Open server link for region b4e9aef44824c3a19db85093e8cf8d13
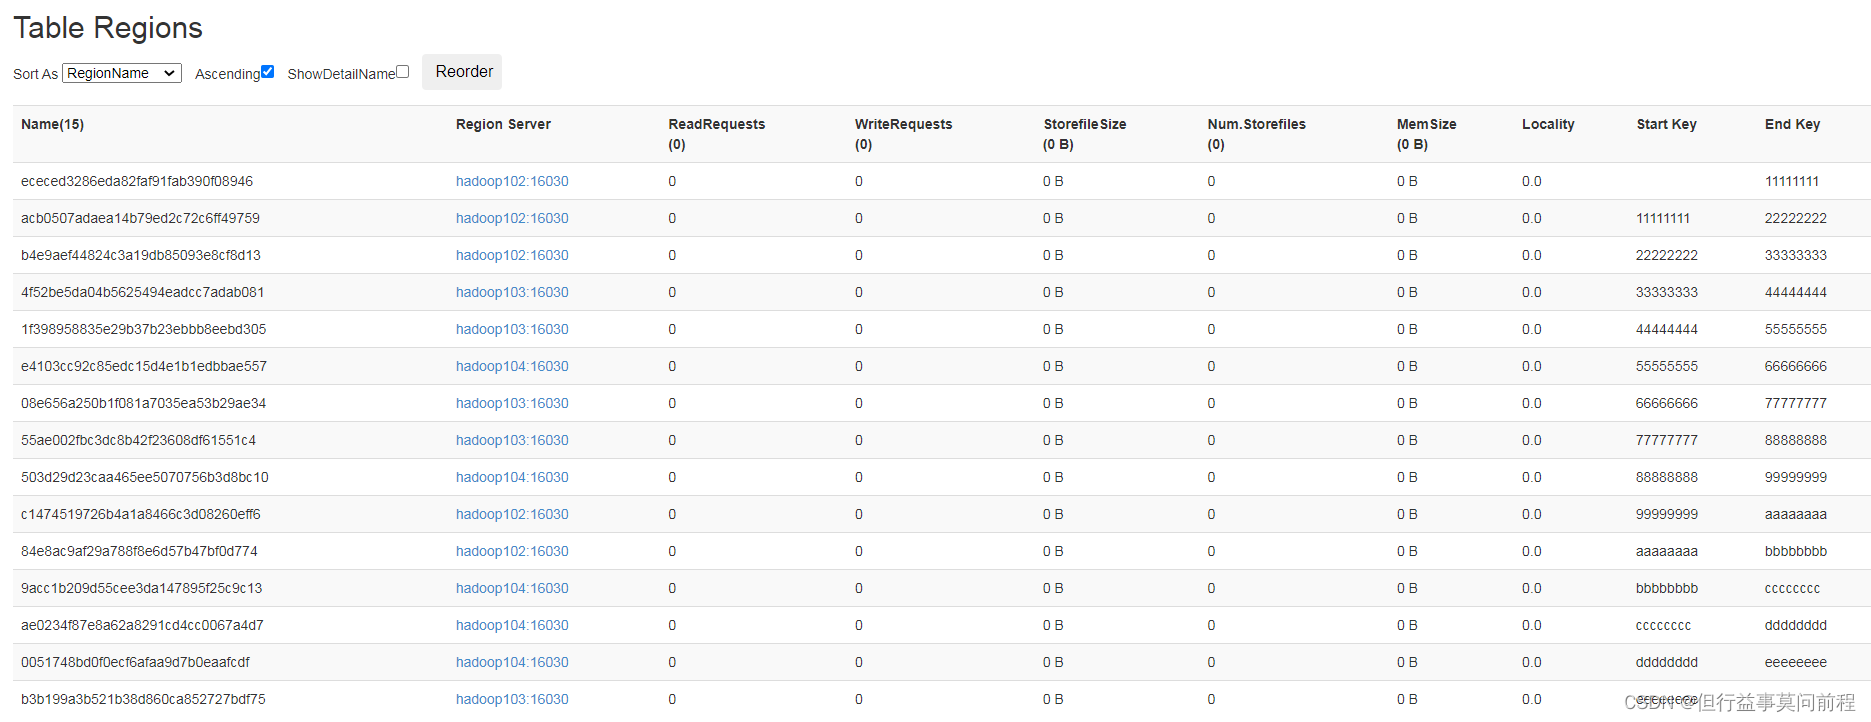 [512, 255]
